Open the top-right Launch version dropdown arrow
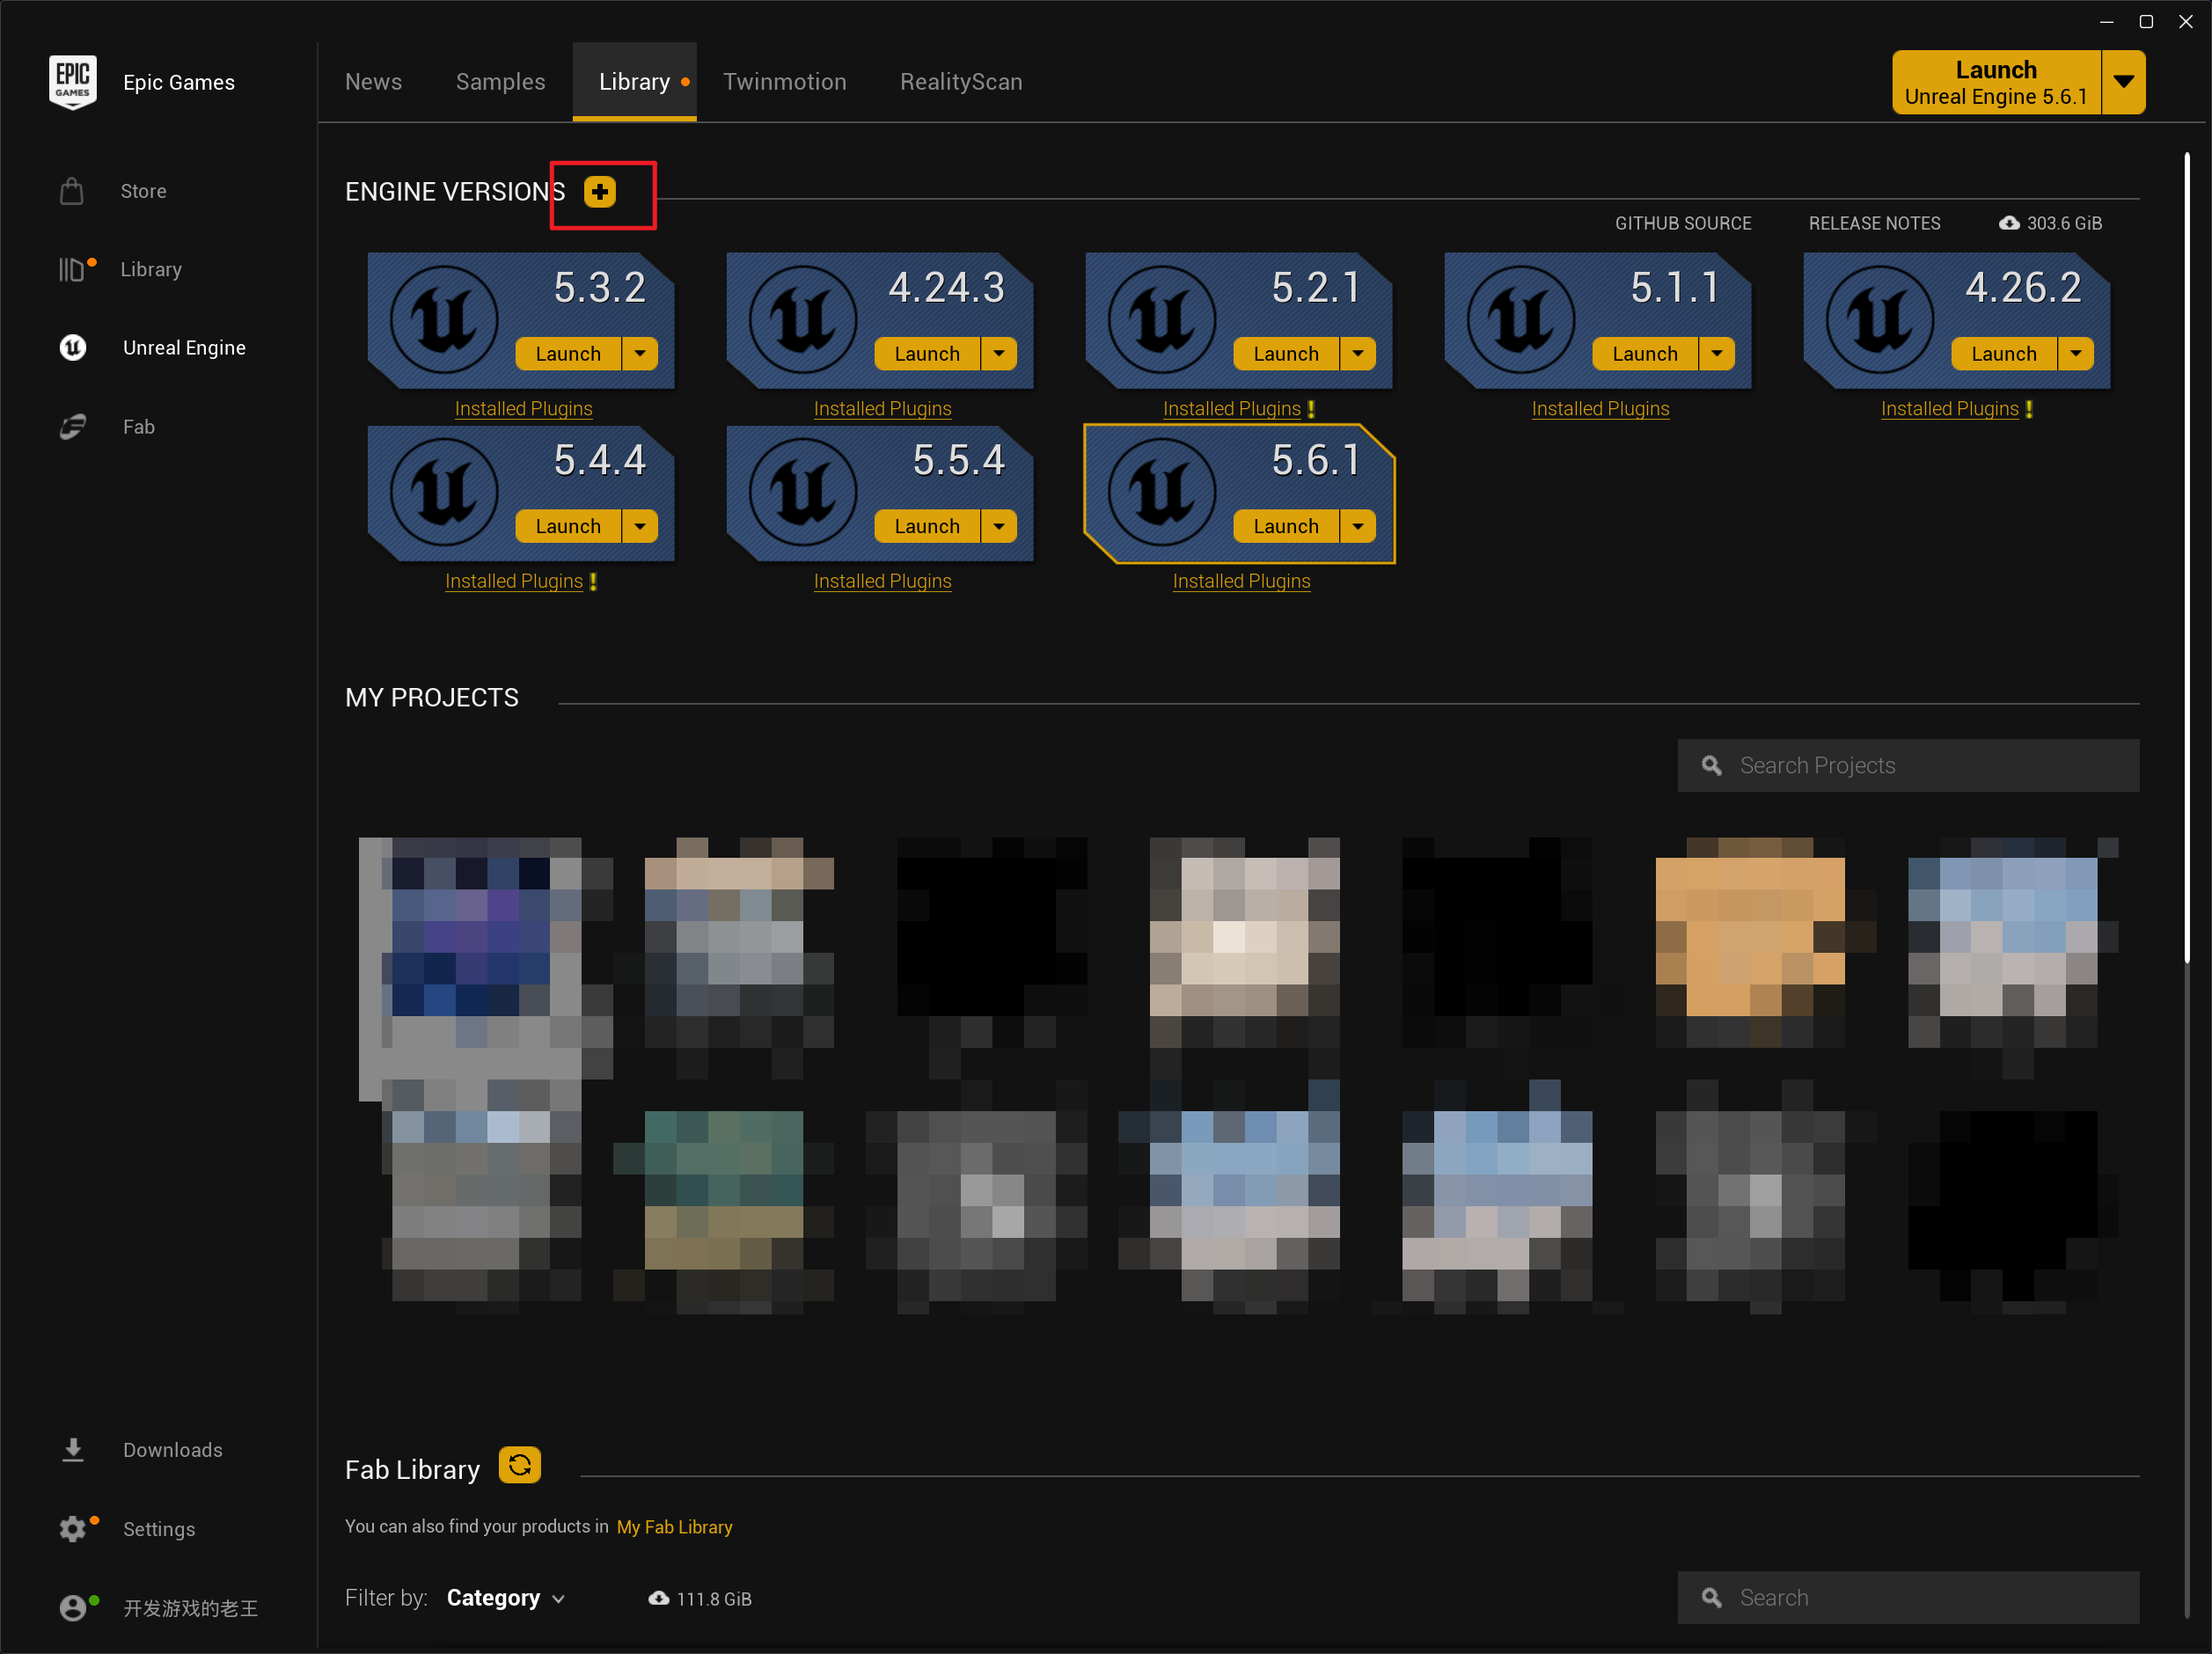 [2124, 82]
